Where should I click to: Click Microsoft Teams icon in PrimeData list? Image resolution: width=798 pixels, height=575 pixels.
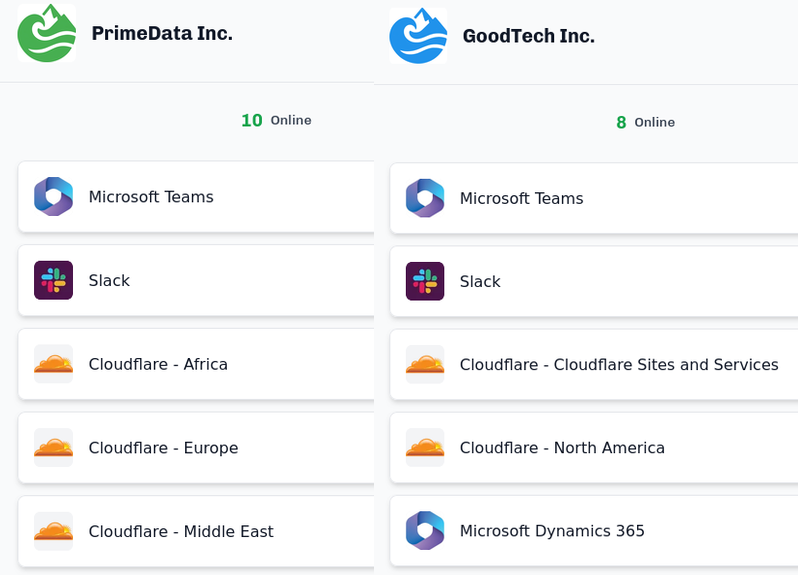(53, 196)
